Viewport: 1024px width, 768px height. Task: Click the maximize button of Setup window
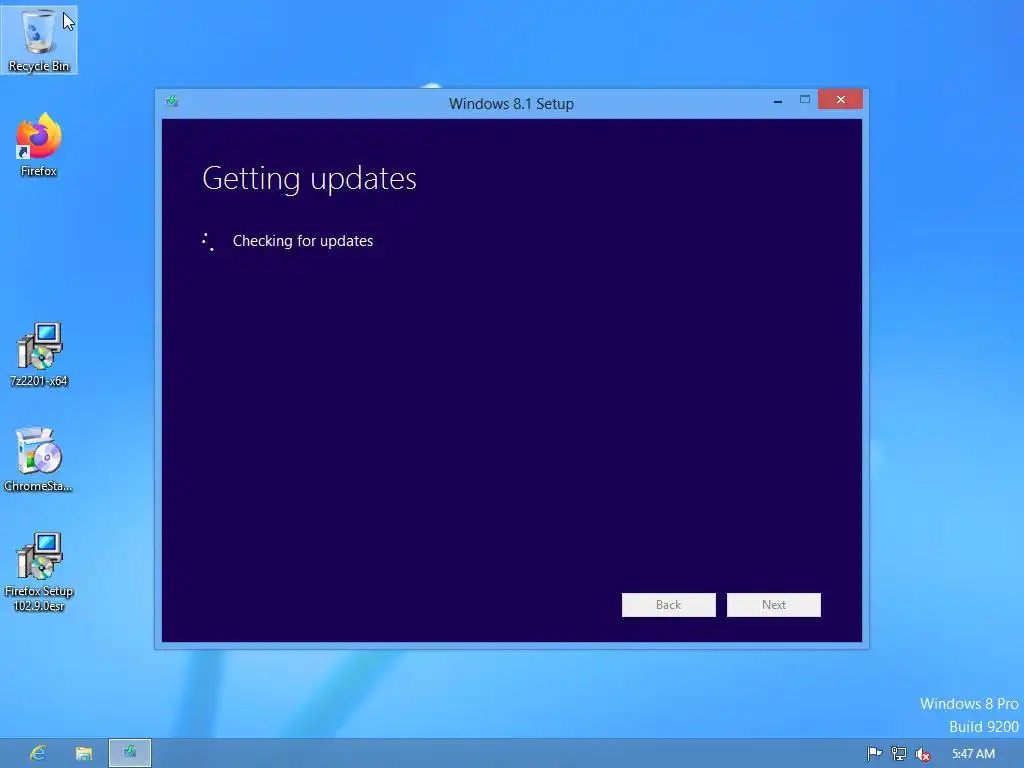805,100
